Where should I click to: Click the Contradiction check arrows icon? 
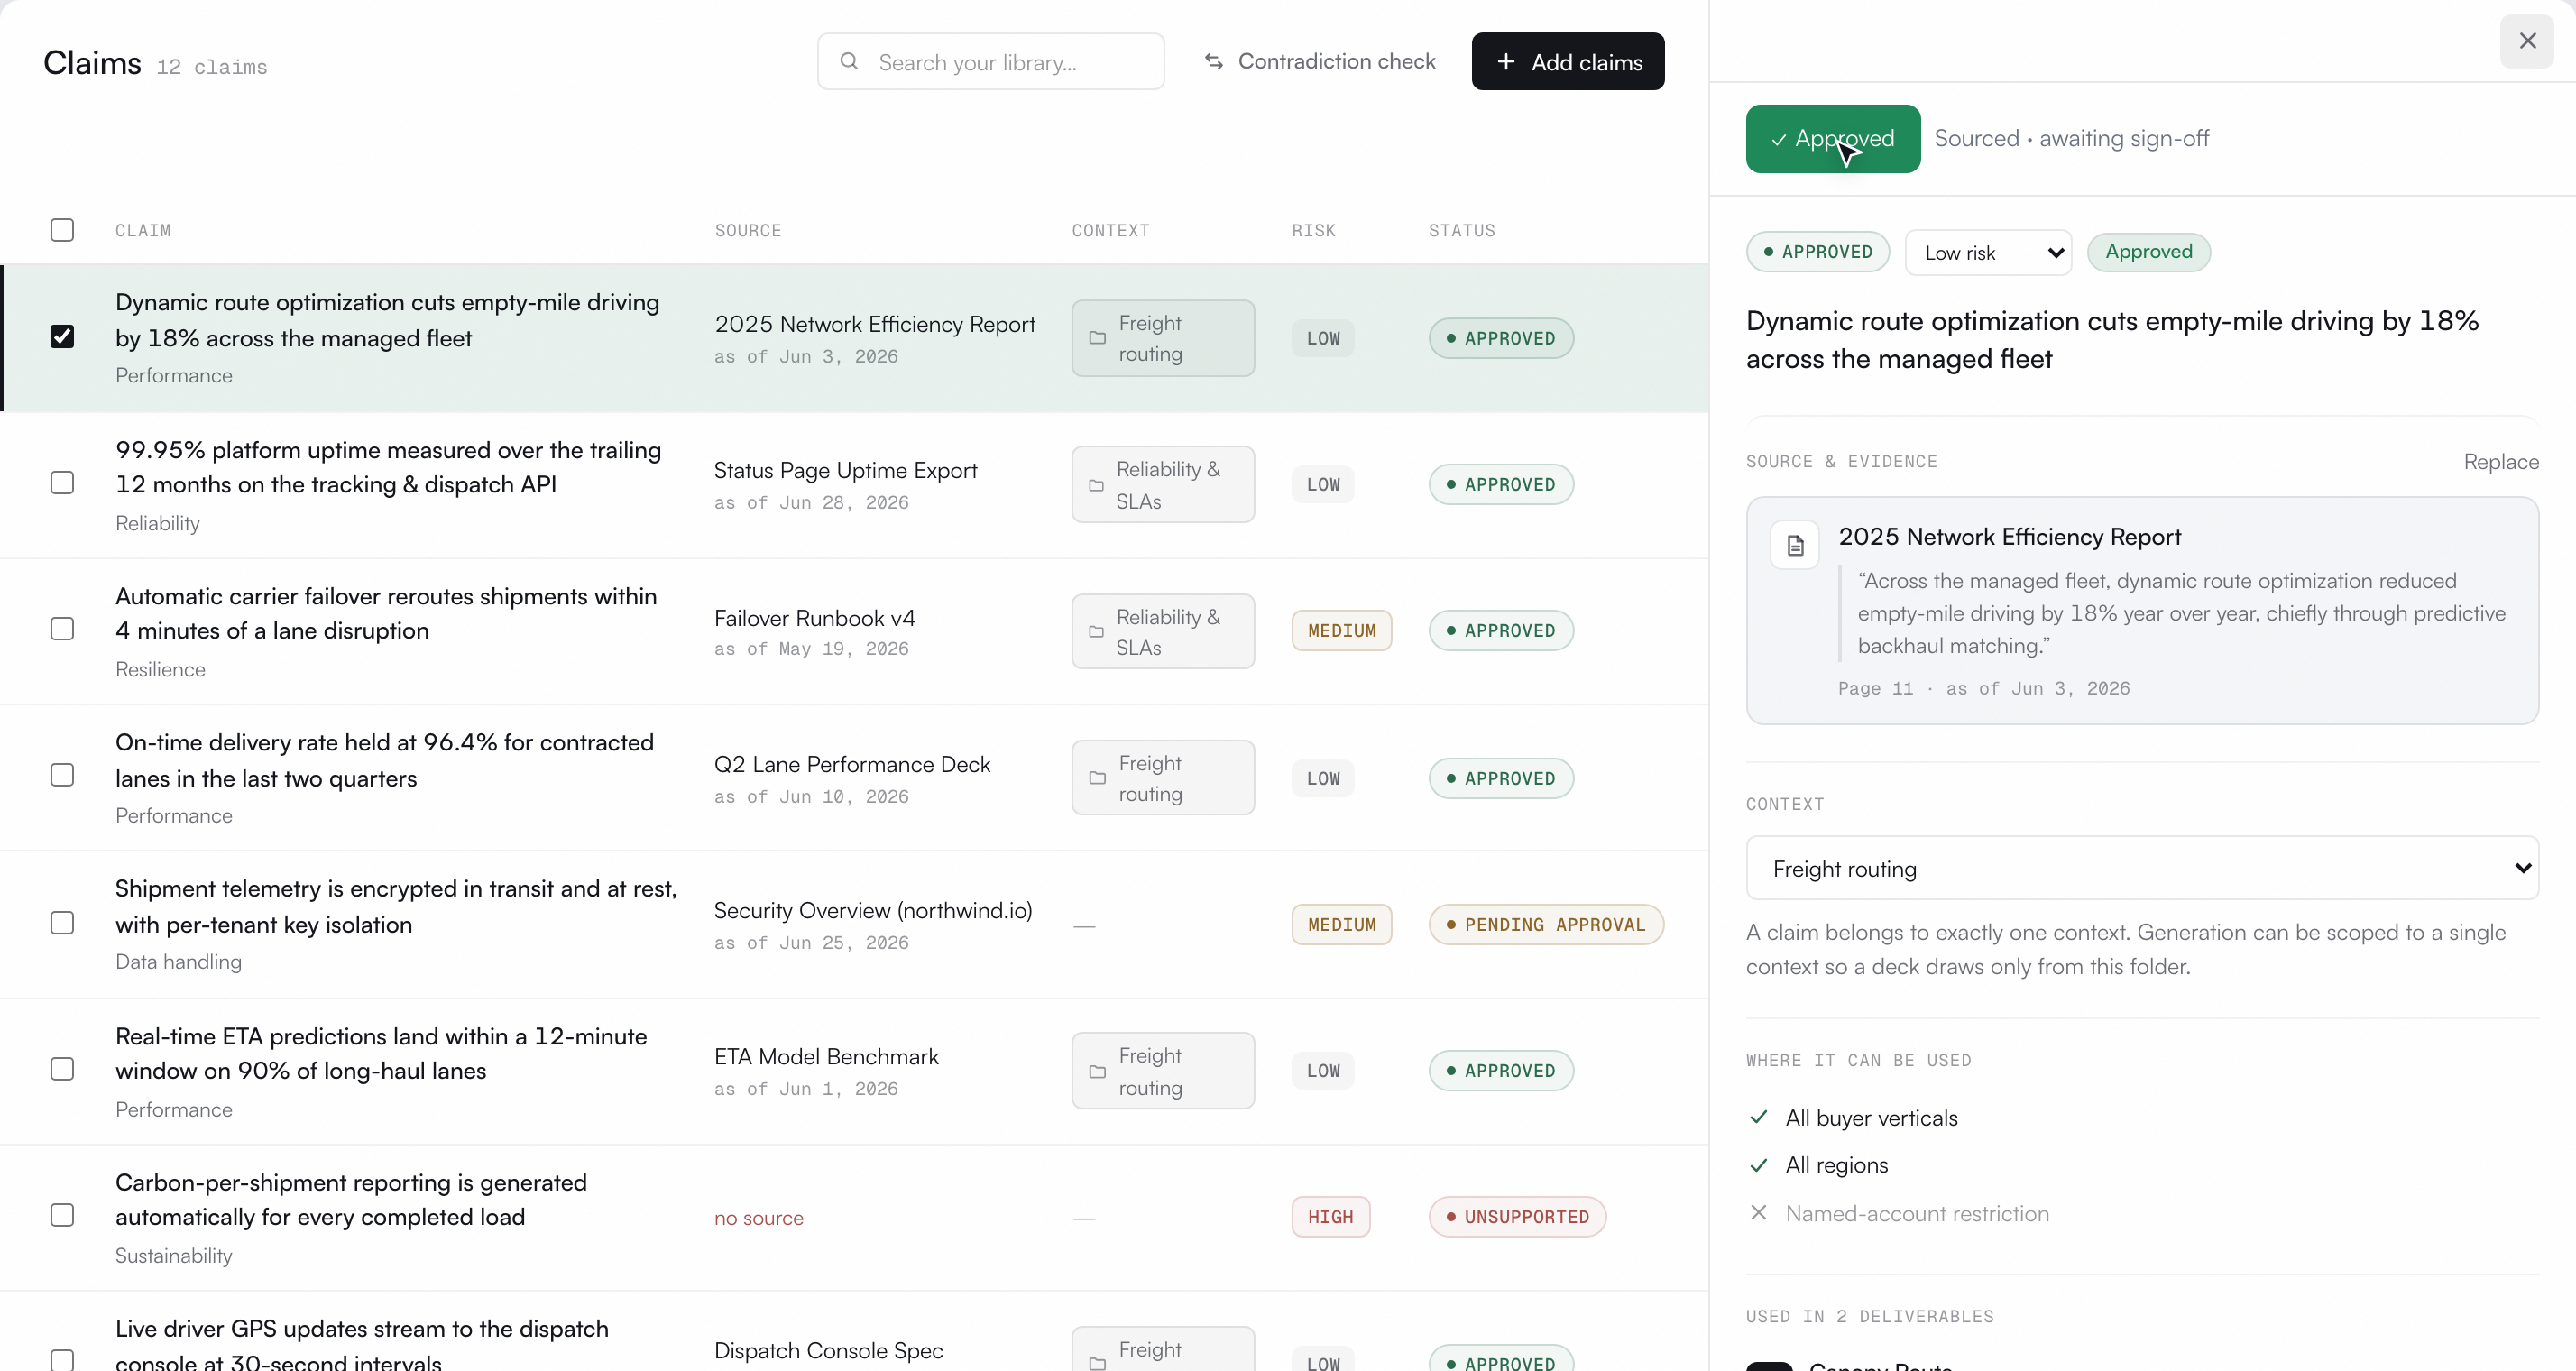pyautogui.click(x=1214, y=61)
